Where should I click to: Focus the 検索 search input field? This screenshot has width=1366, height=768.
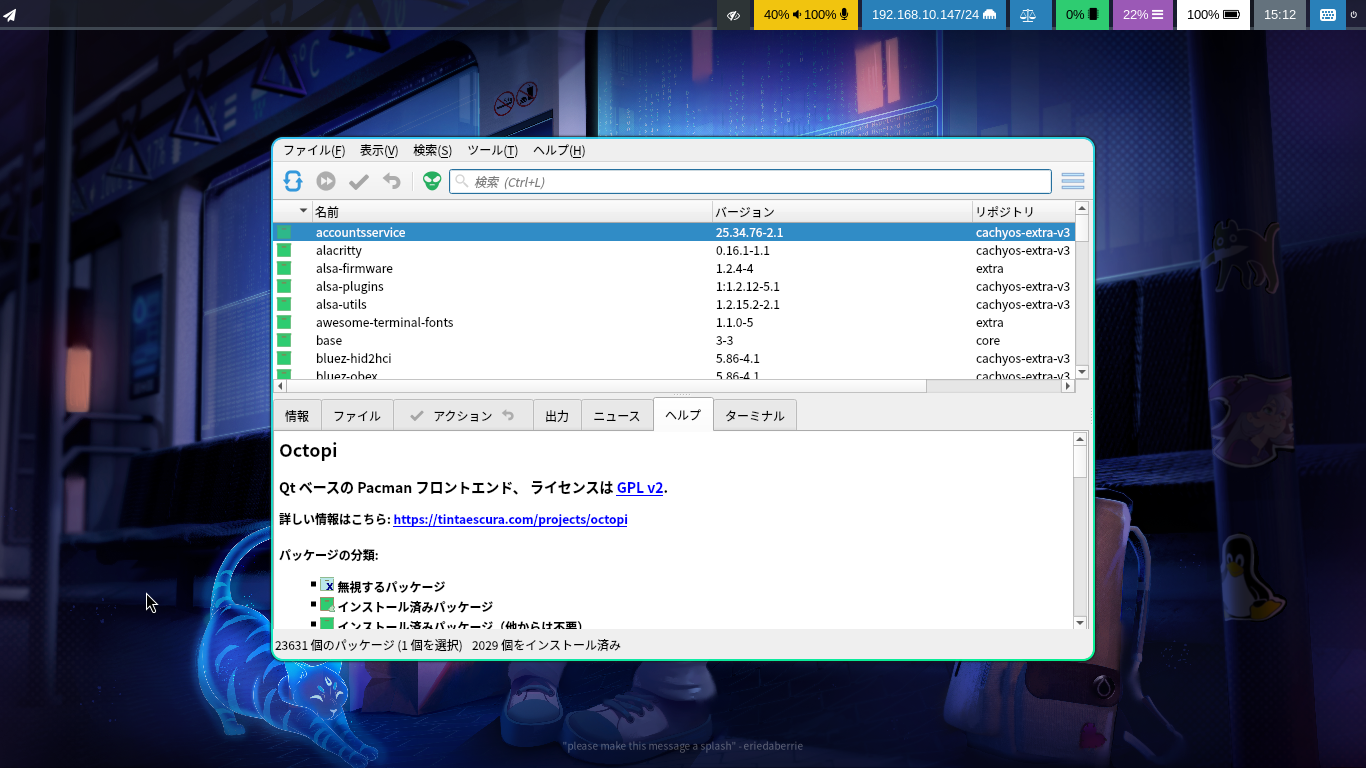point(760,182)
